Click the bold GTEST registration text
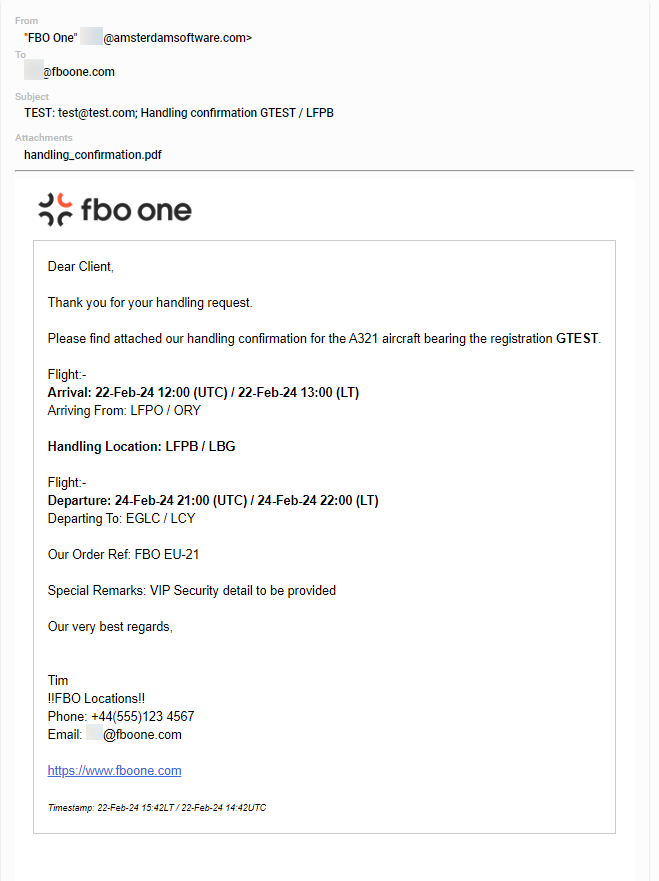 (x=577, y=338)
